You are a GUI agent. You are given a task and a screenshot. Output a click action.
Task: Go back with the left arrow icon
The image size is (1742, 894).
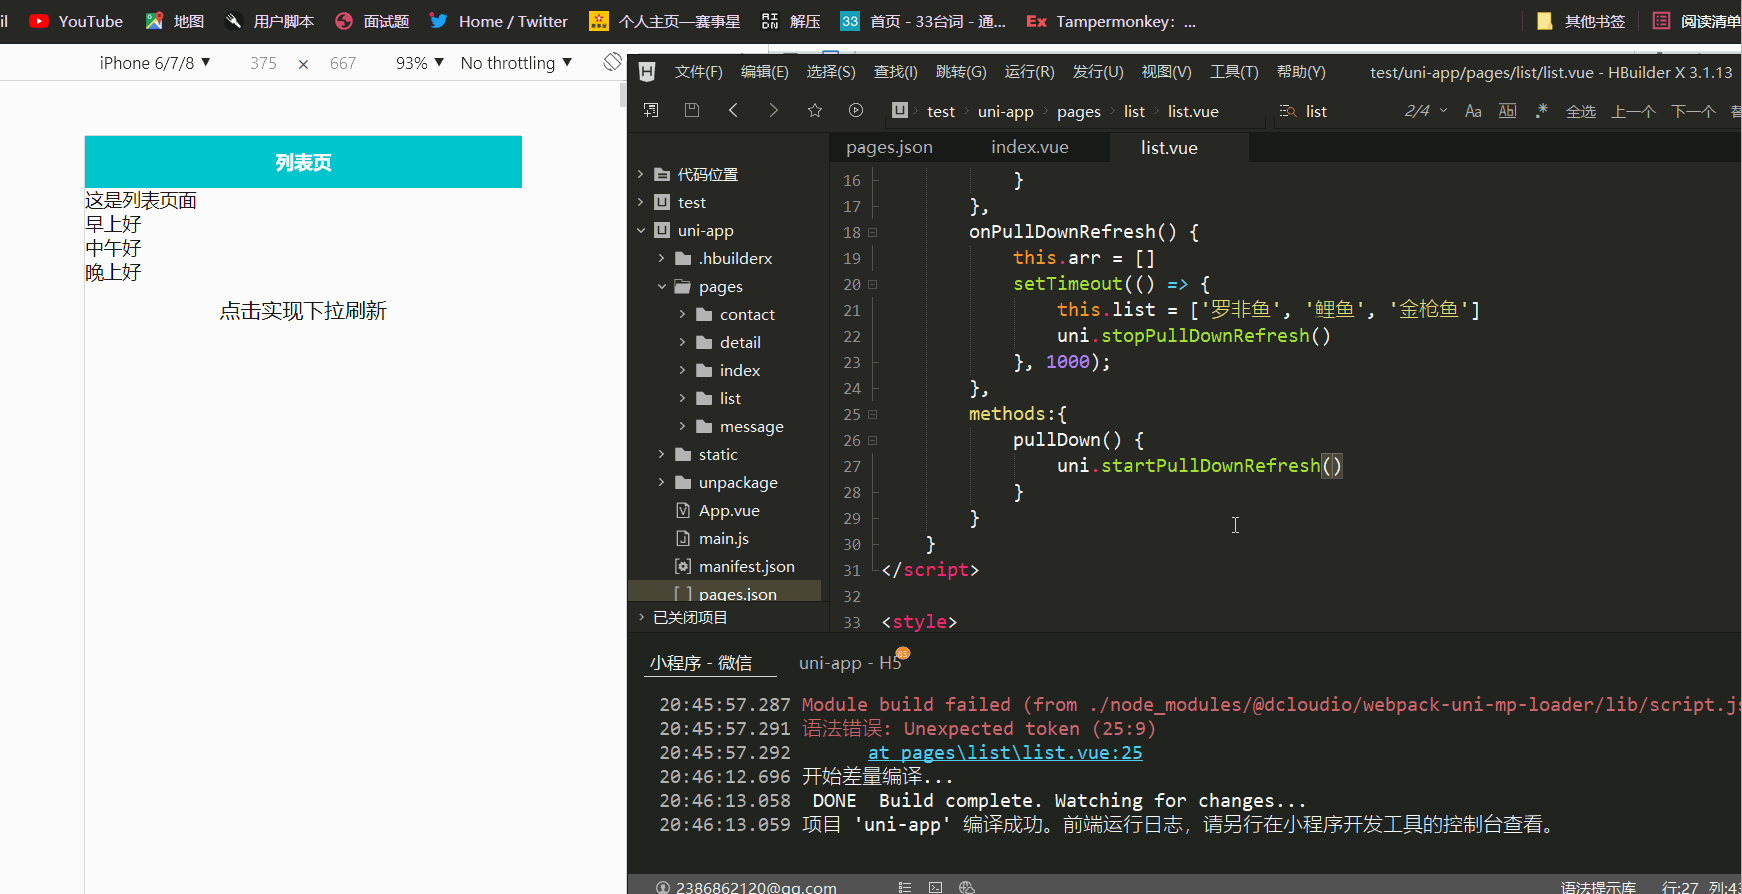coord(733,110)
